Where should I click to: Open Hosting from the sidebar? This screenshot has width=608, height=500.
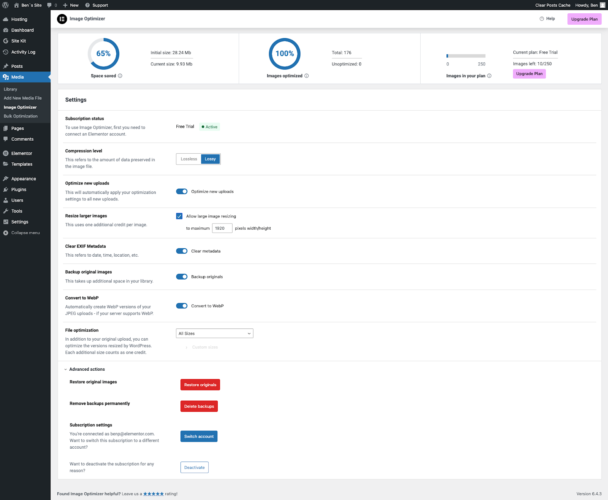19,19
